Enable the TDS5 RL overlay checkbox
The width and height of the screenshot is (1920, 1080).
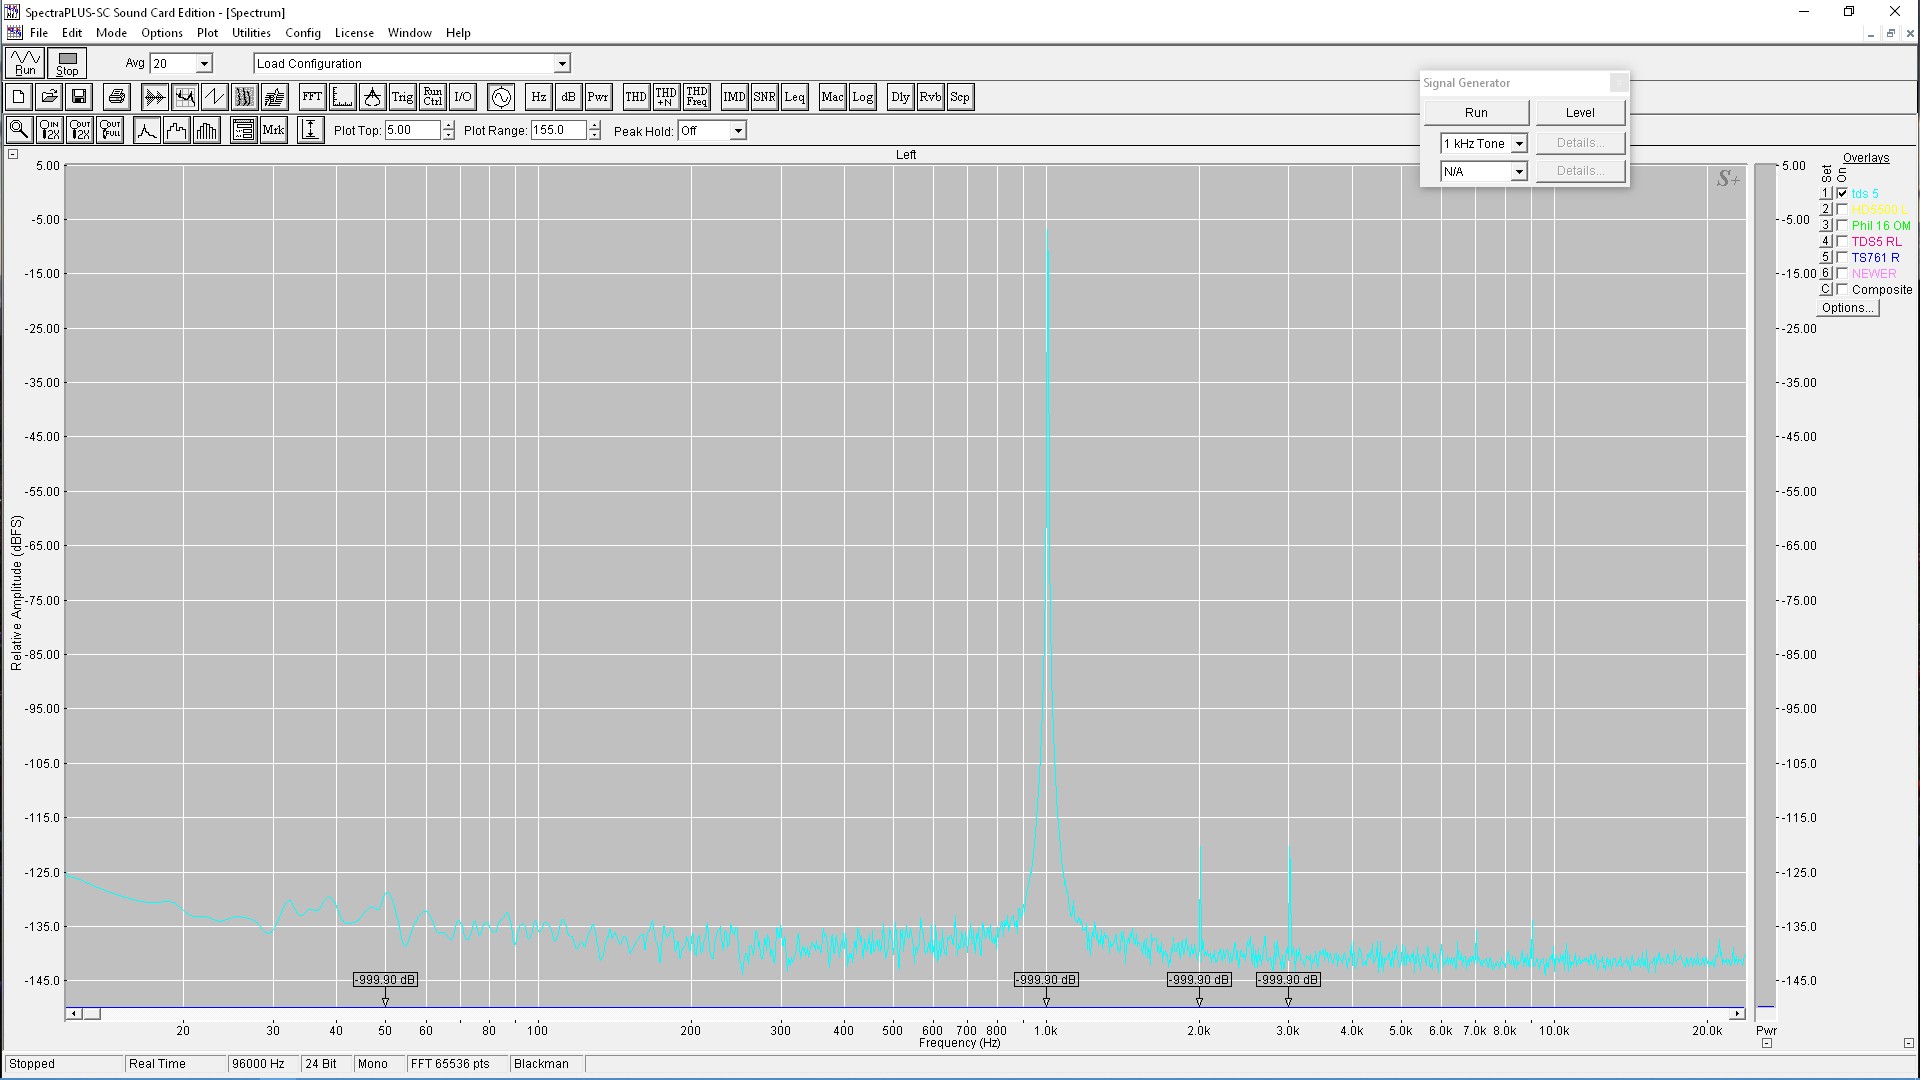coord(1842,241)
